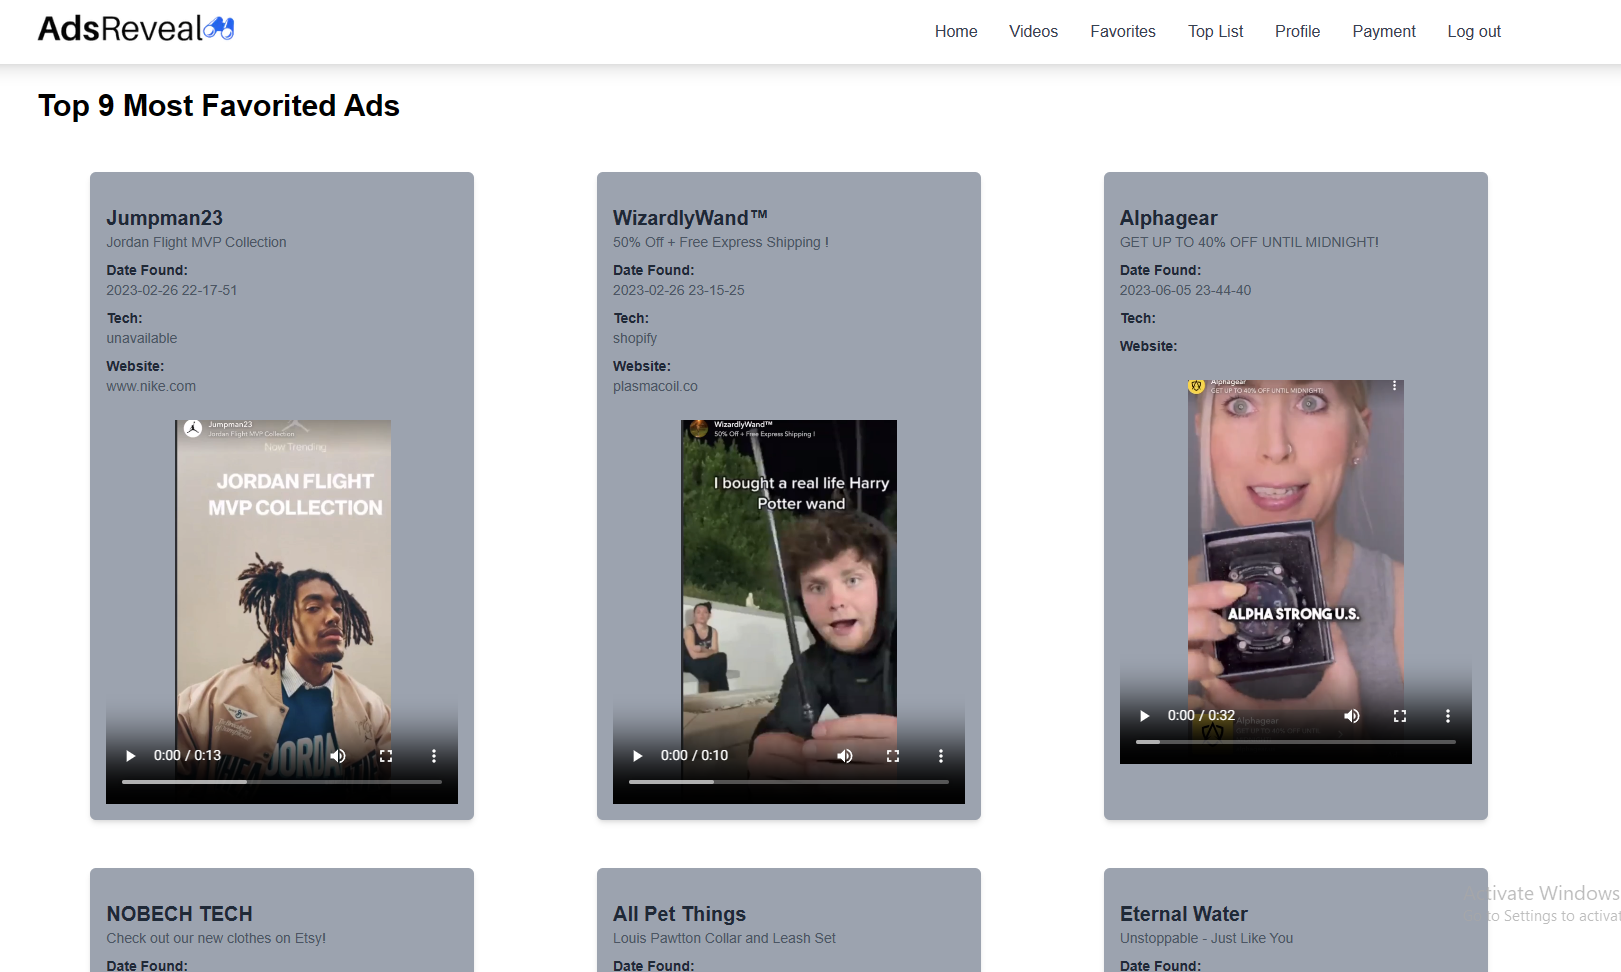
Task: Play the Alphagear ad video
Action: (1144, 716)
